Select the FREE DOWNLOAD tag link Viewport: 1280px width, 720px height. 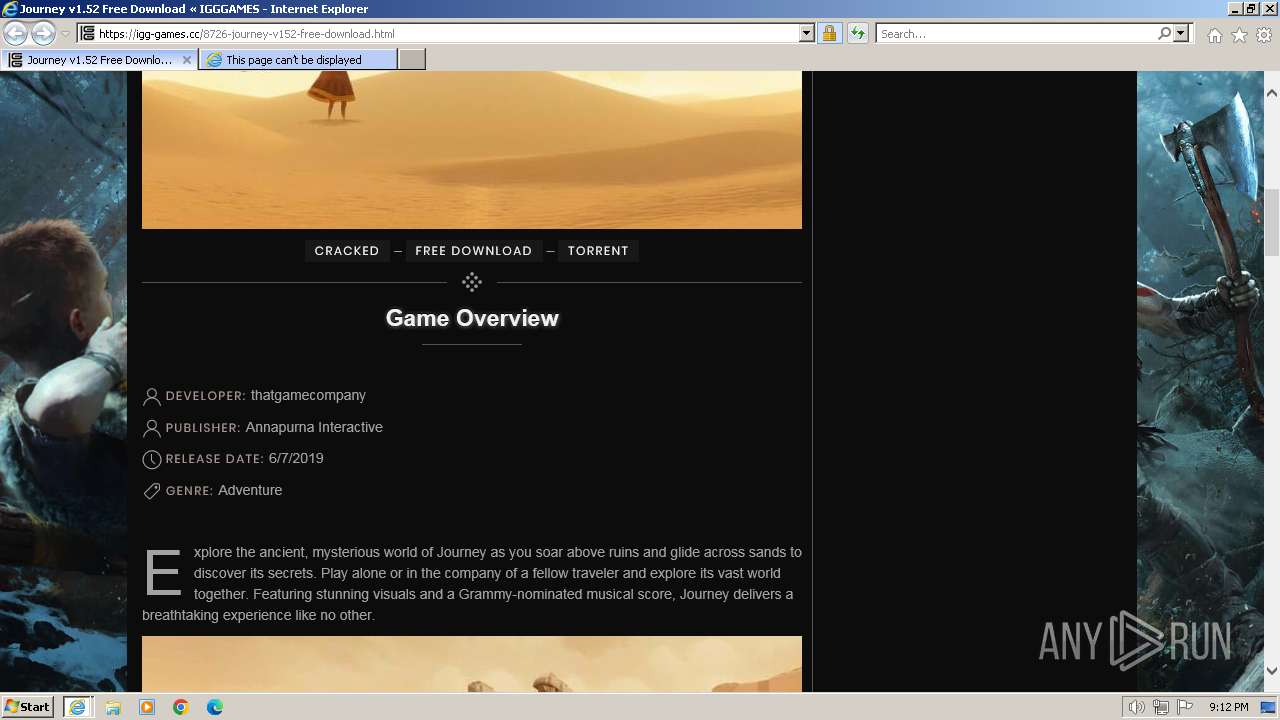[x=474, y=251]
